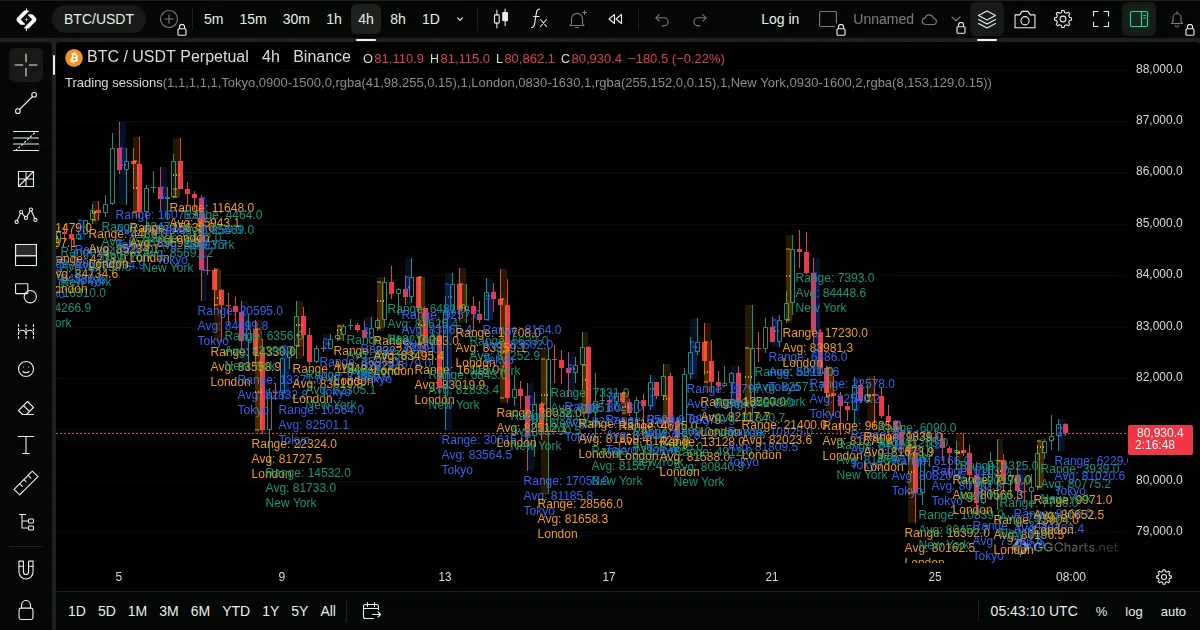Select the eraser tool

coord(26,407)
